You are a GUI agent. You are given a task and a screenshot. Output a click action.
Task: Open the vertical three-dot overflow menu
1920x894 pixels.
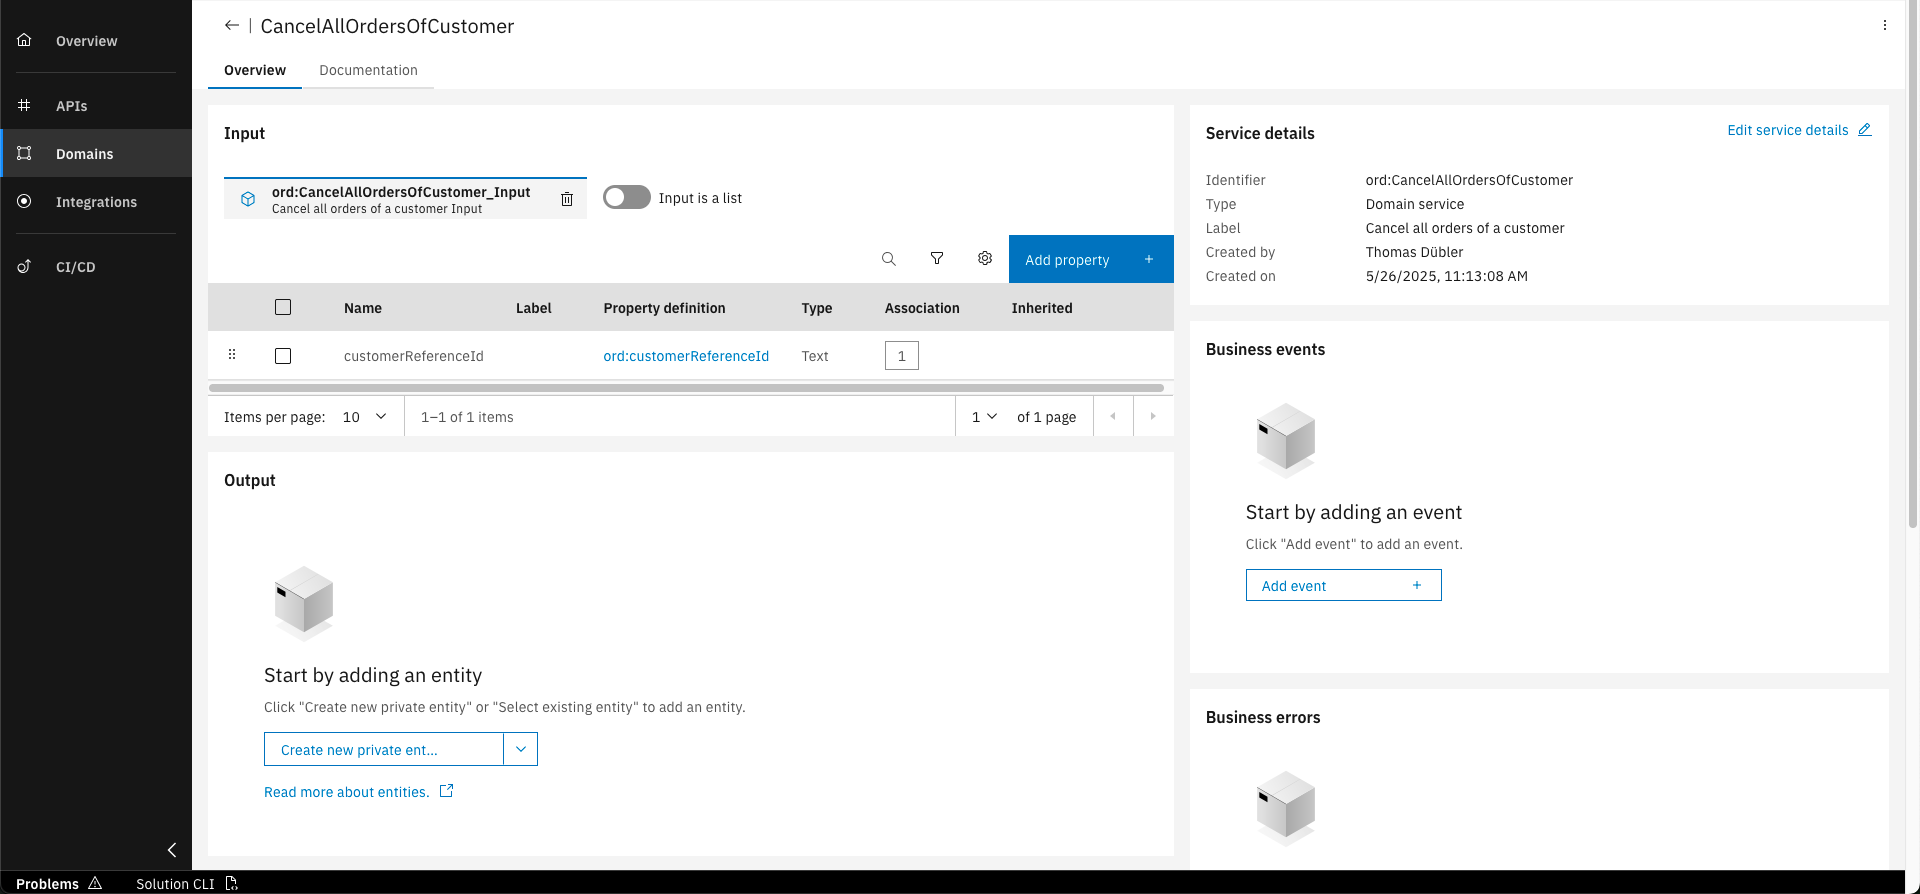[1884, 26]
